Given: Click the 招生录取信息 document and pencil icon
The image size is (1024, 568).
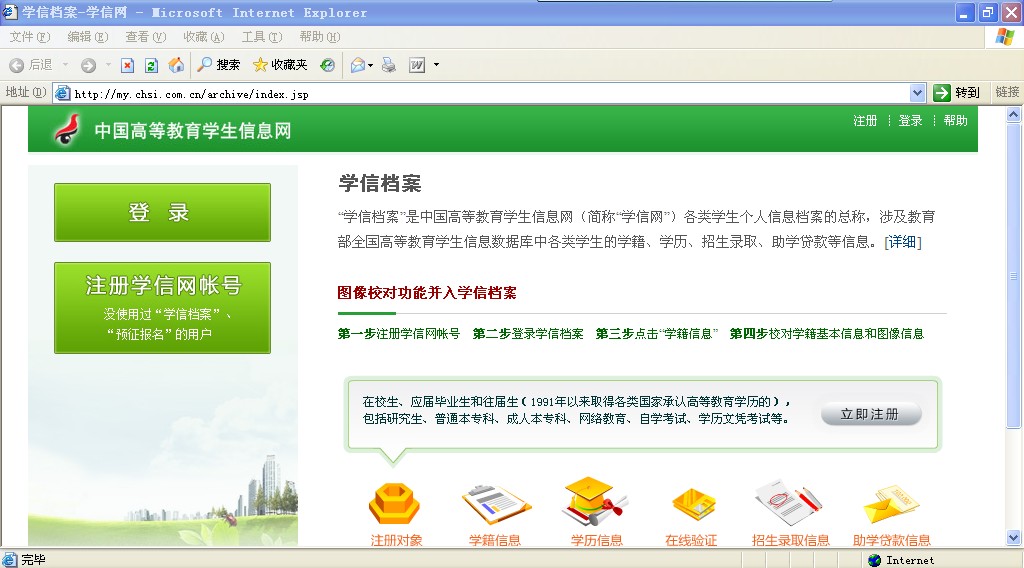Looking at the screenshot, I should pos(788,501).
